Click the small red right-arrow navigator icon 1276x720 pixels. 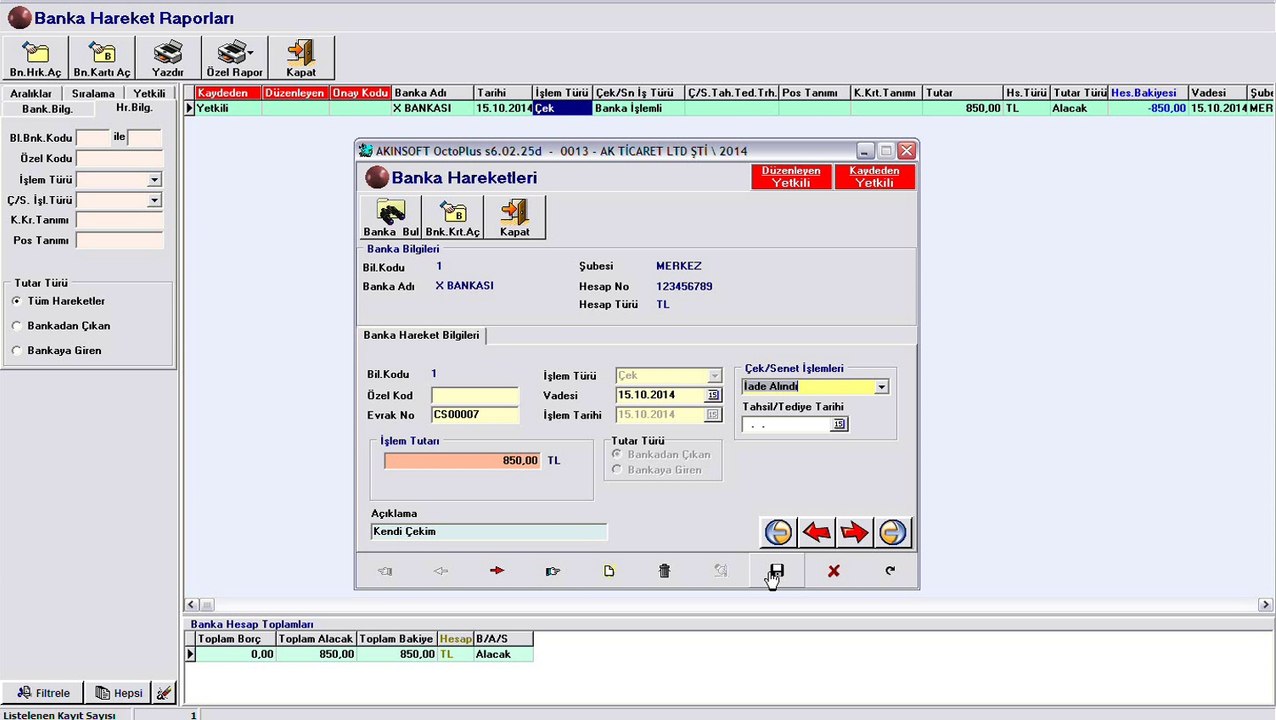[497, 571]
